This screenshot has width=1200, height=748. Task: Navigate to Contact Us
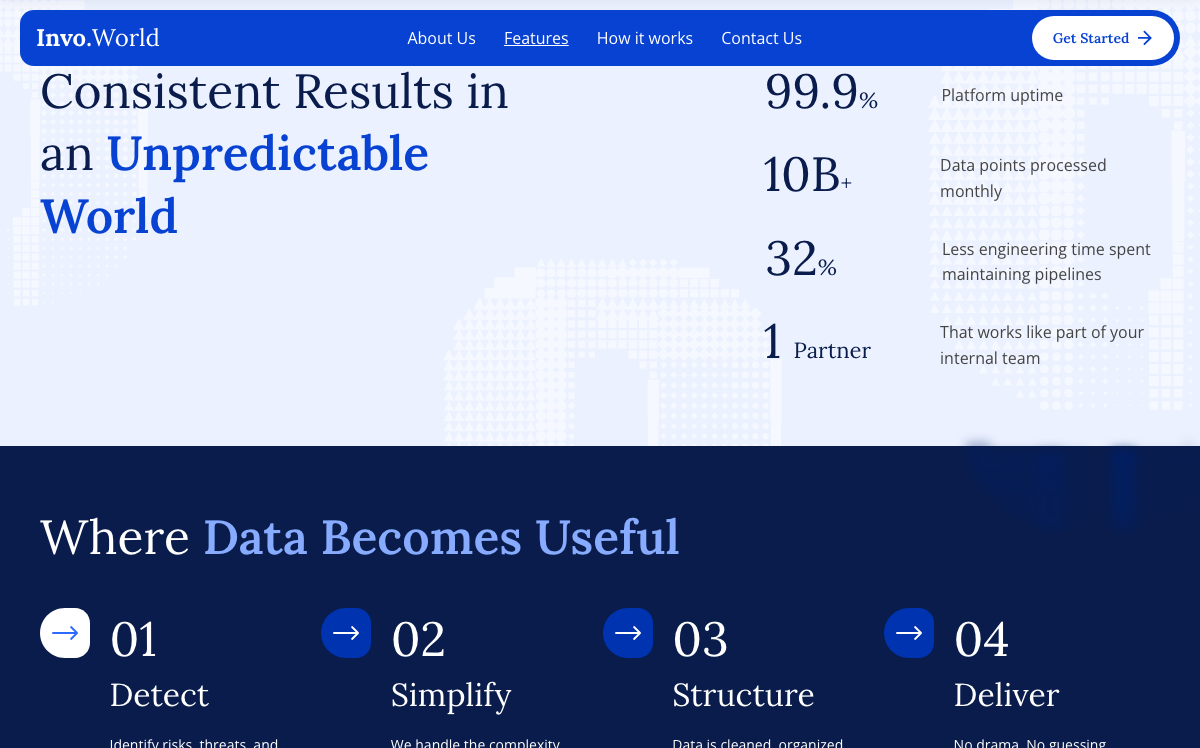click(761, 38)
